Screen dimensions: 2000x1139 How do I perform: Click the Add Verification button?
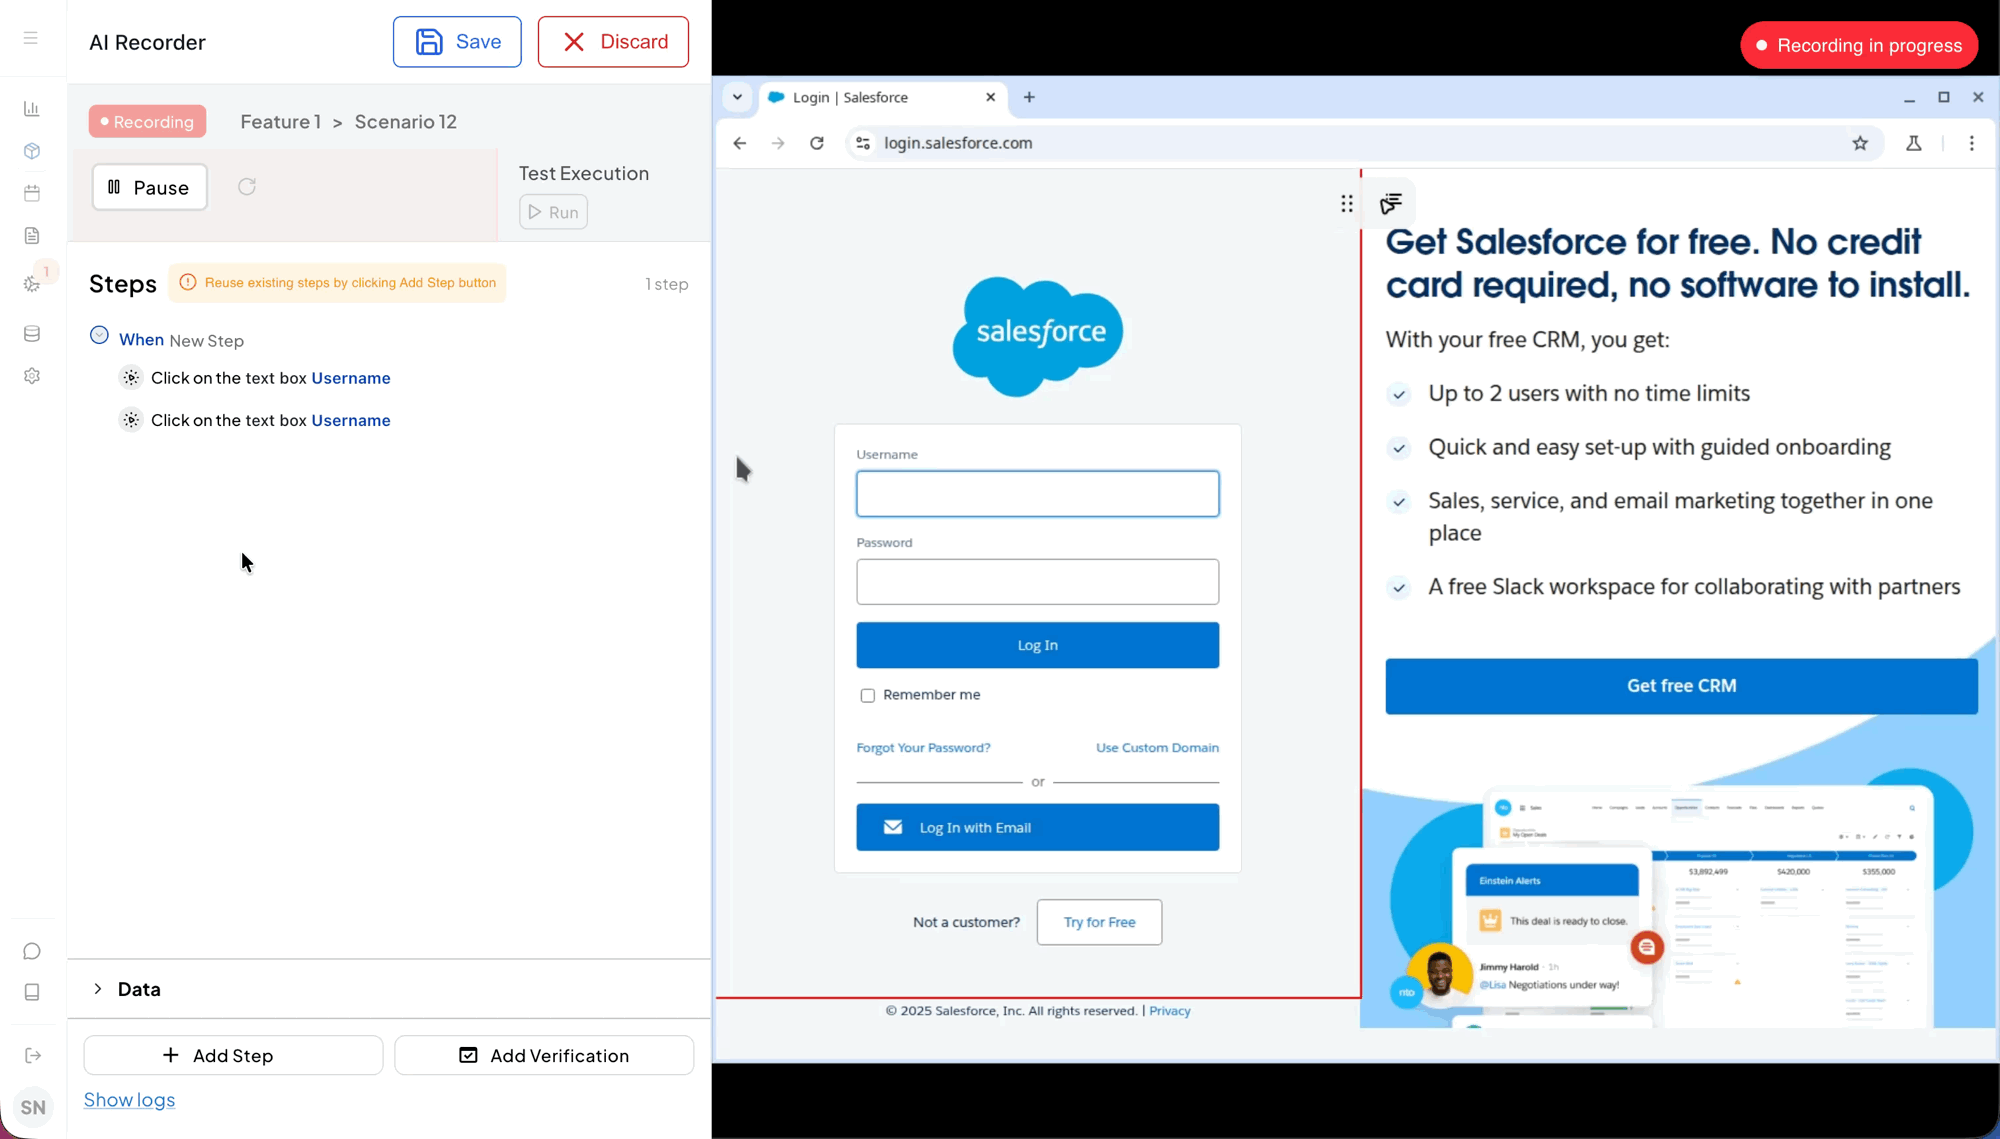pyautogui.click(x=544, y=1055)
